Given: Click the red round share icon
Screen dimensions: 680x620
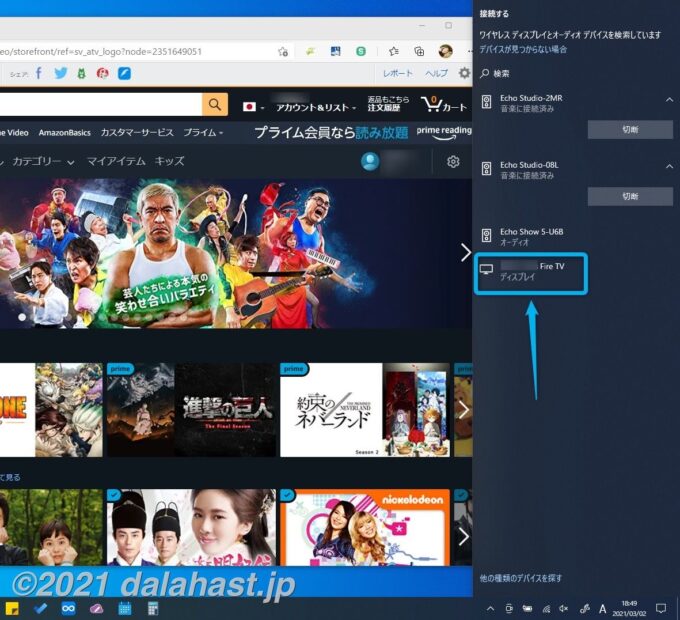Looking at the screenshot, I should click(103, 73).
